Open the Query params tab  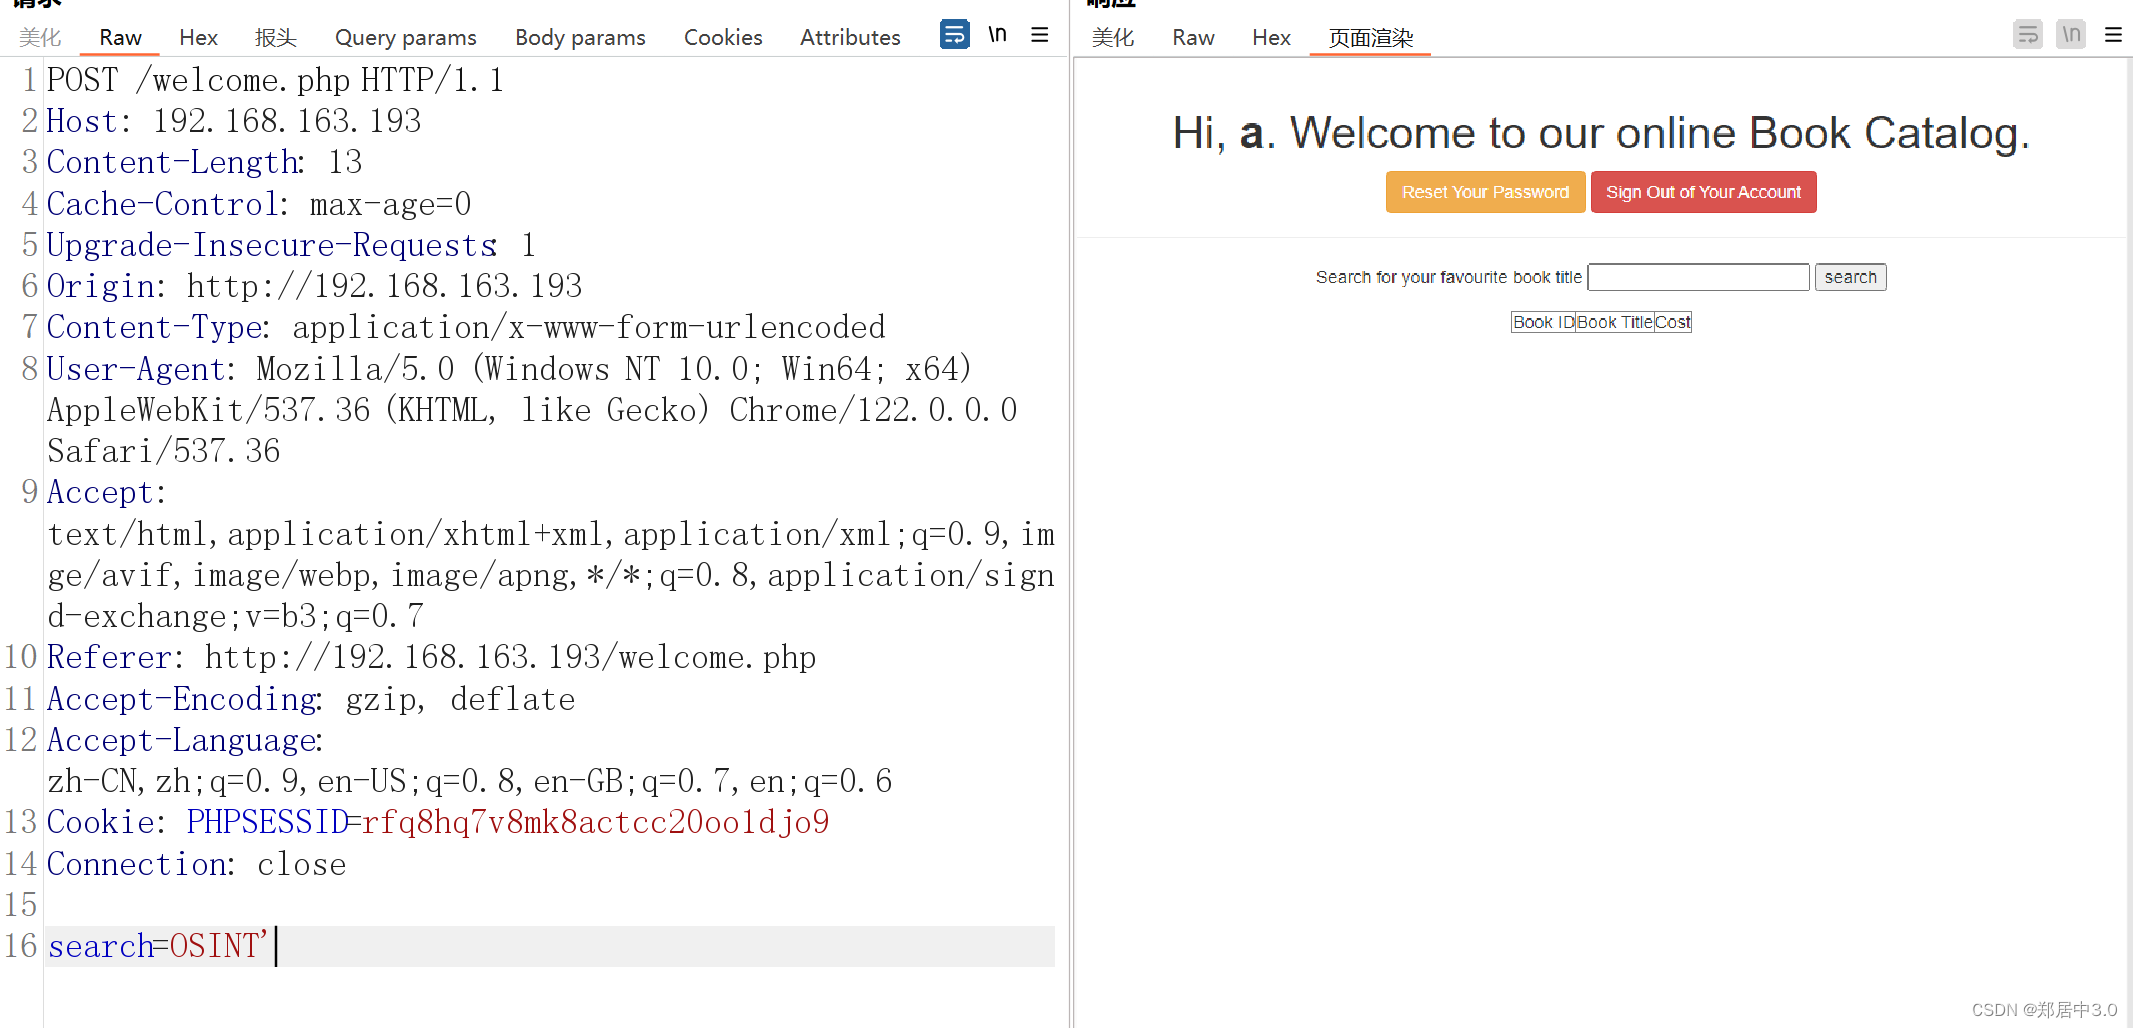pos(405,38)
